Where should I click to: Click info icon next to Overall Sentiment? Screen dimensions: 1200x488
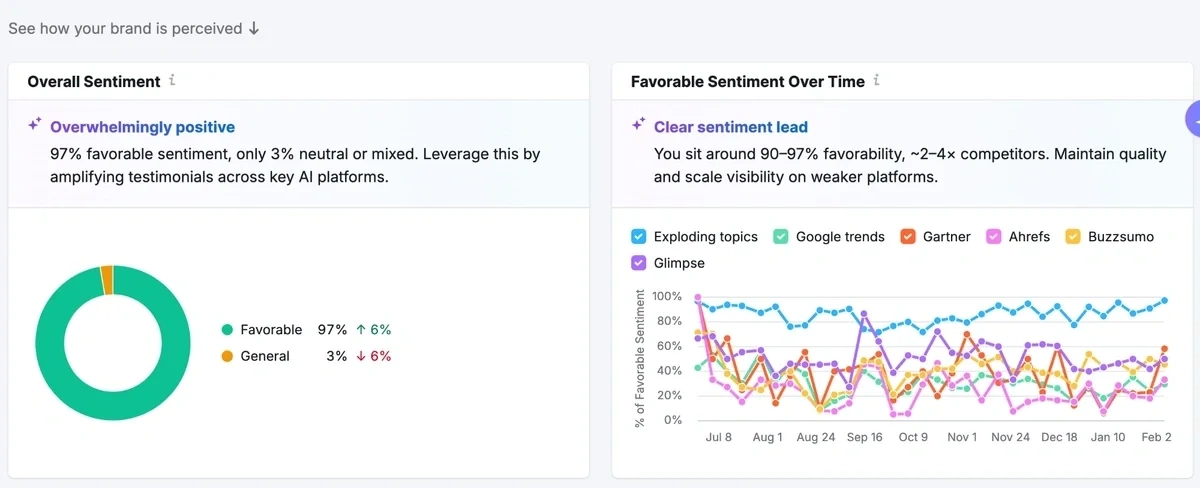[x=172, y=81]
